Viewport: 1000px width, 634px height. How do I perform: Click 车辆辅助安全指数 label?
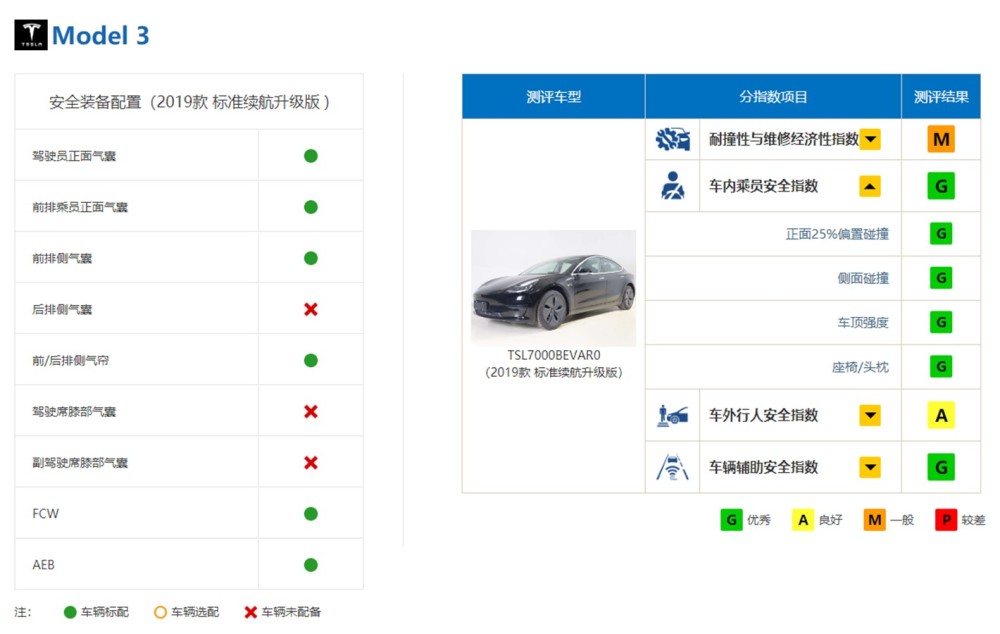763,467
